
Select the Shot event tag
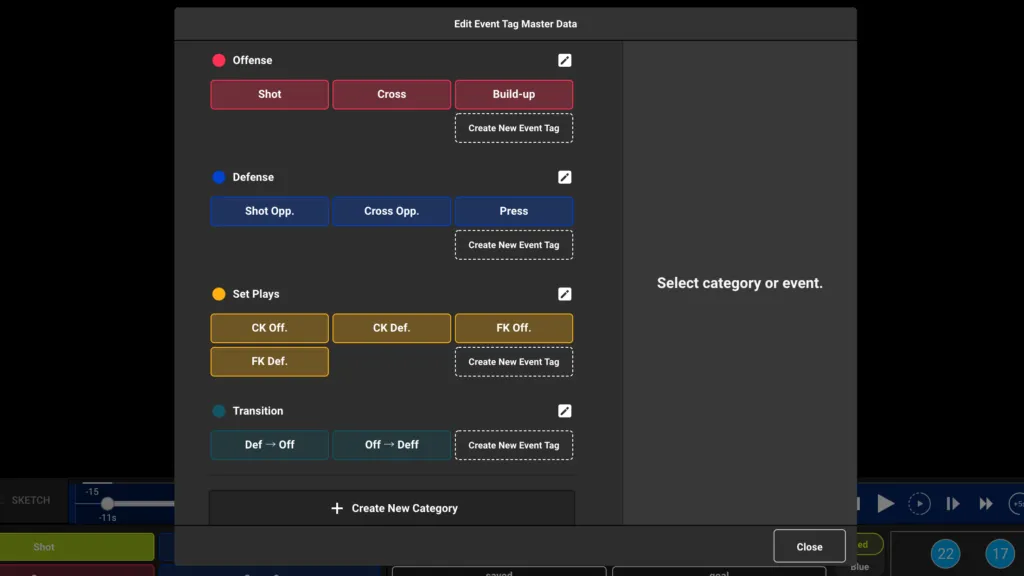point(270,94)
